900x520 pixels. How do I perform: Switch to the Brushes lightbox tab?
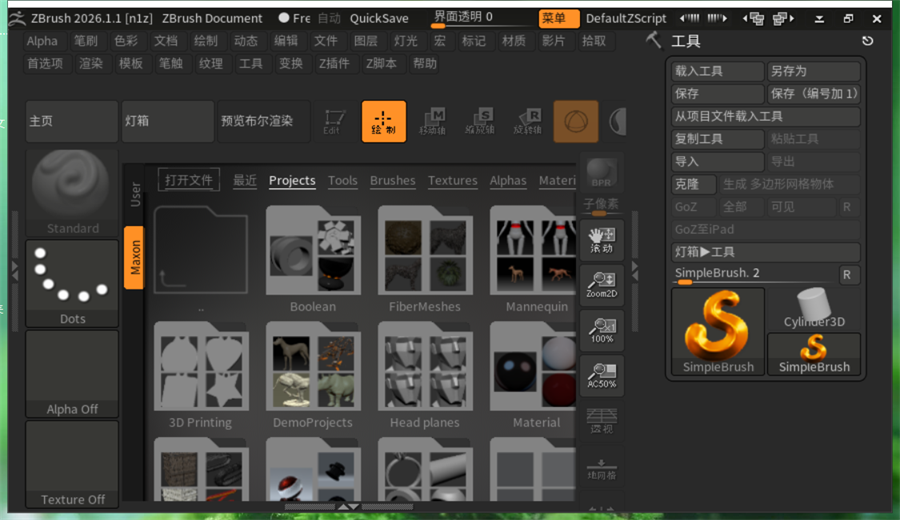(x=393, y=180)
